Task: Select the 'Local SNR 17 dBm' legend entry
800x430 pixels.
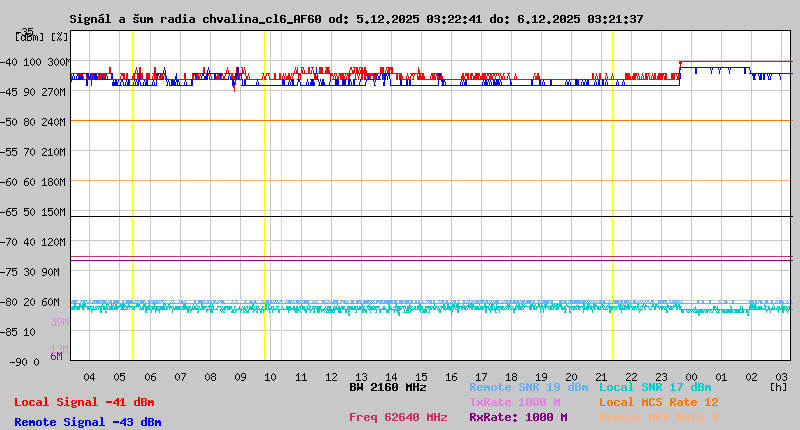Action: pos(655,387)
